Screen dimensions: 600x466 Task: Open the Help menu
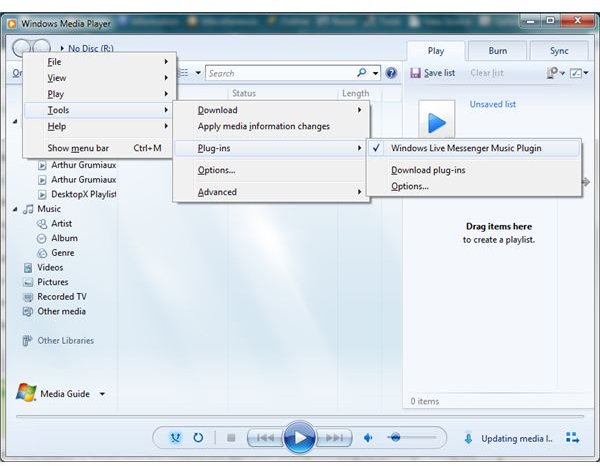100,126
